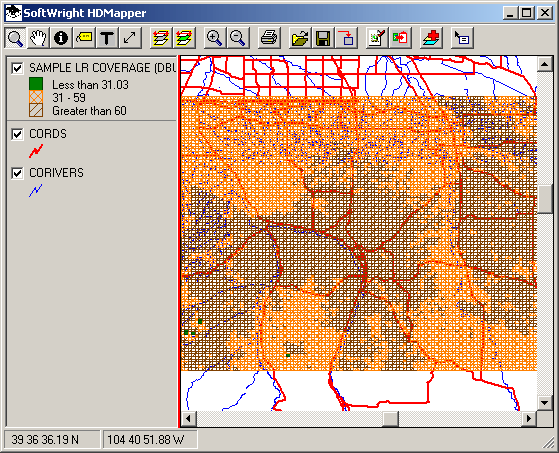Toggle the CORDS layer checkbox
The height and width of the screenshot is (453, 559).
pos(17,134)
